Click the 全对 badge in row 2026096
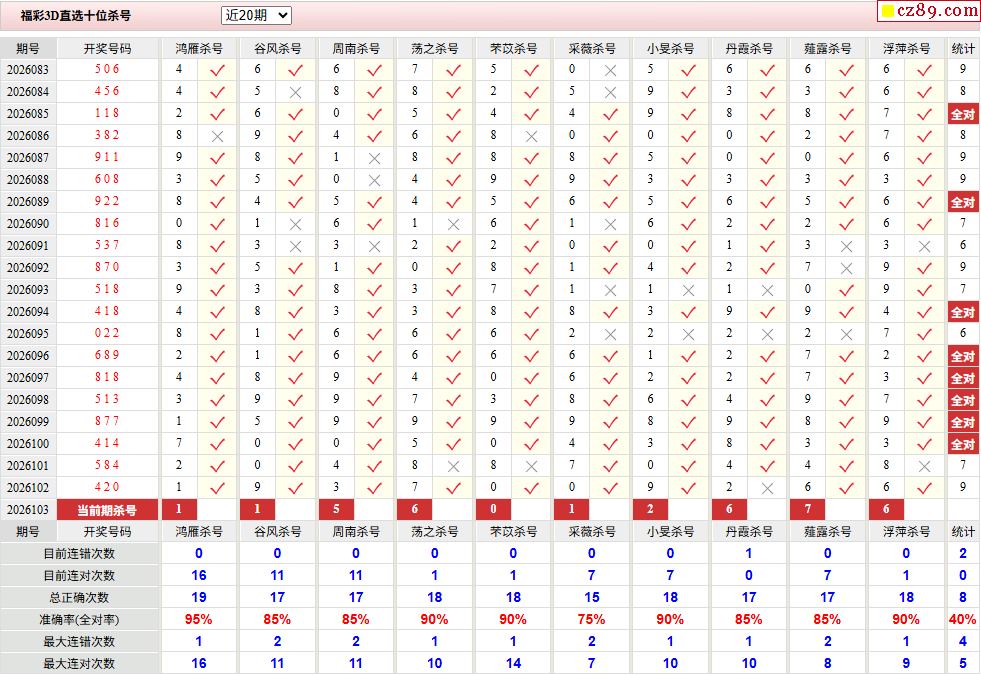The image size is (981, 675). tap(963, 356)
